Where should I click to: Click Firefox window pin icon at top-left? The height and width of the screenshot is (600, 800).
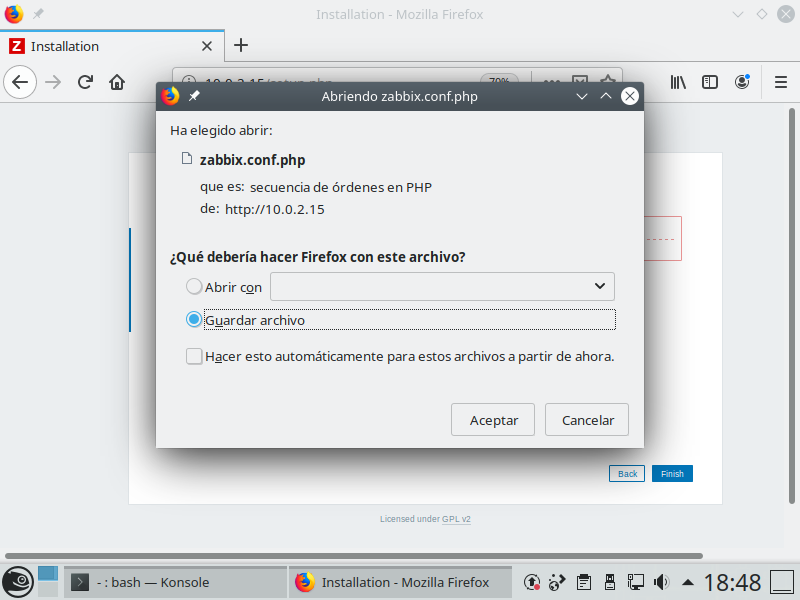(38, 14)
